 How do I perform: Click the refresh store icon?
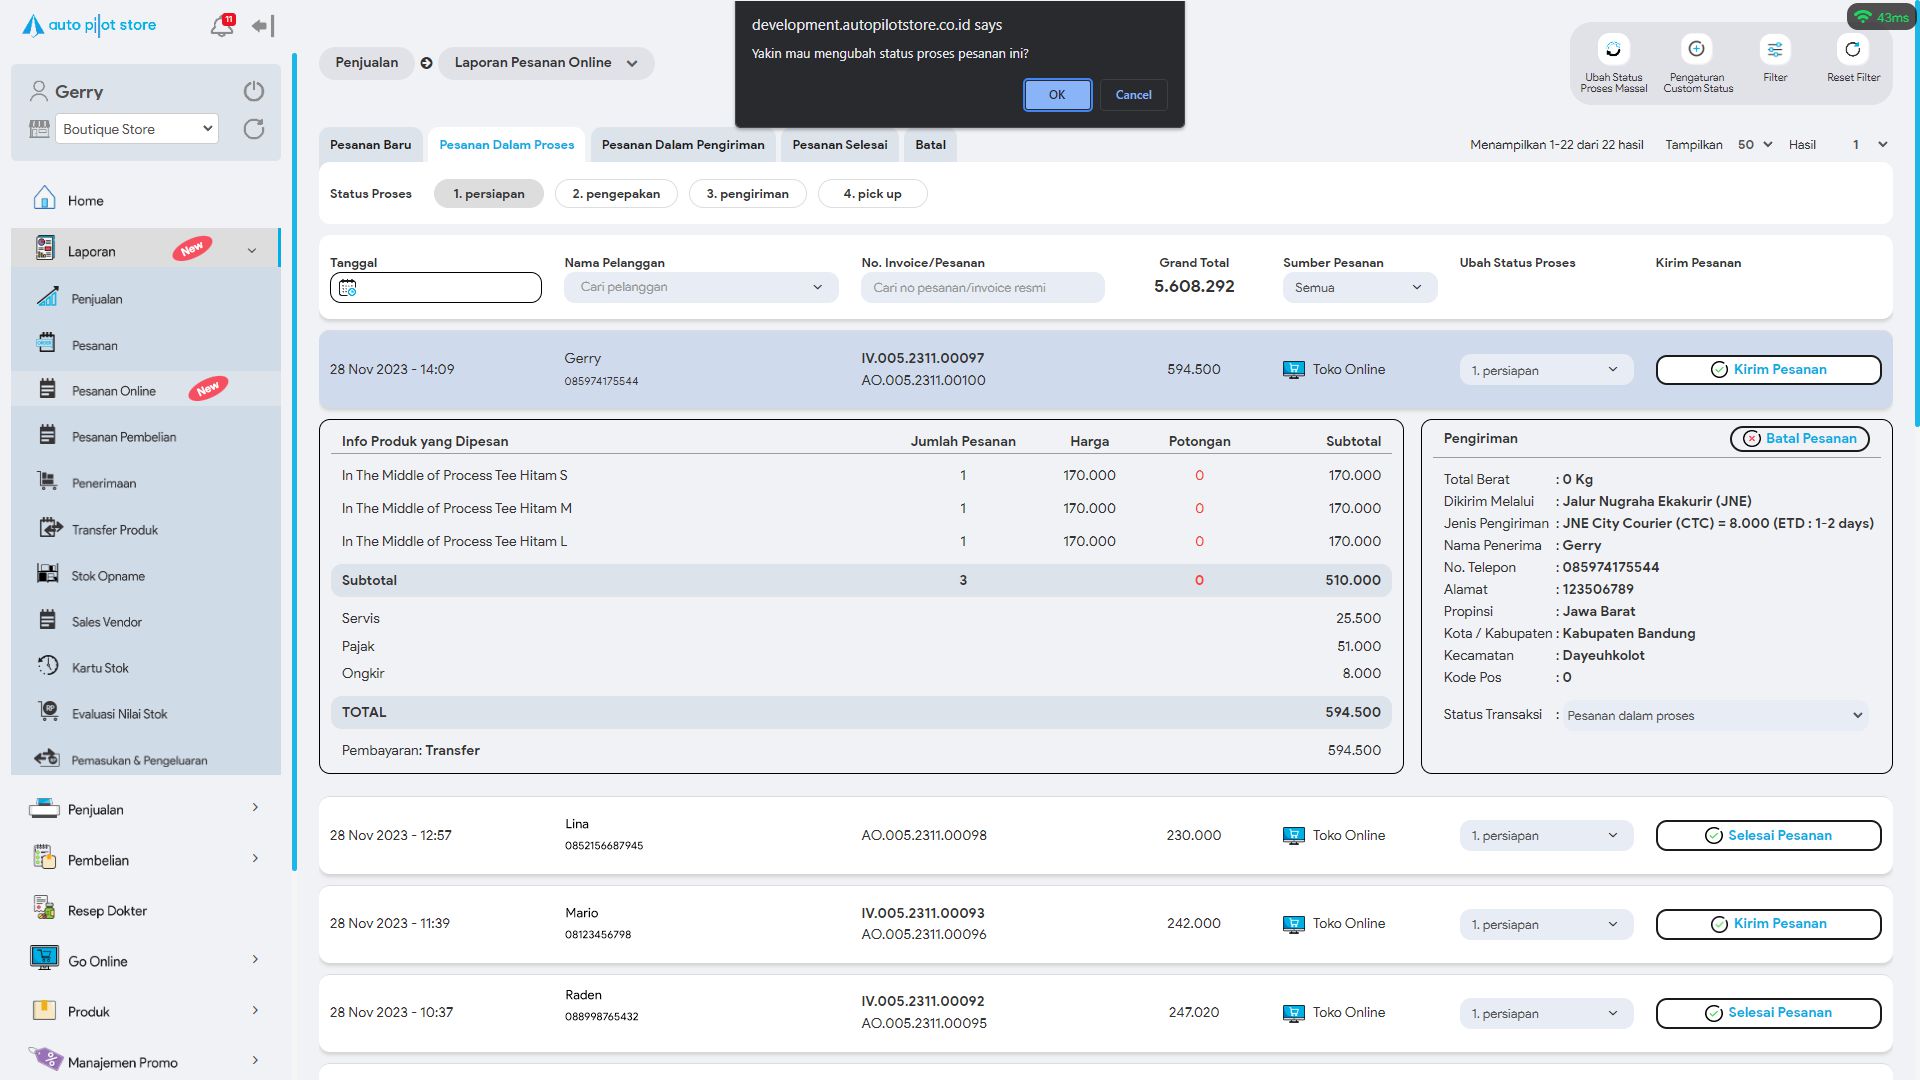click(254, 129)
